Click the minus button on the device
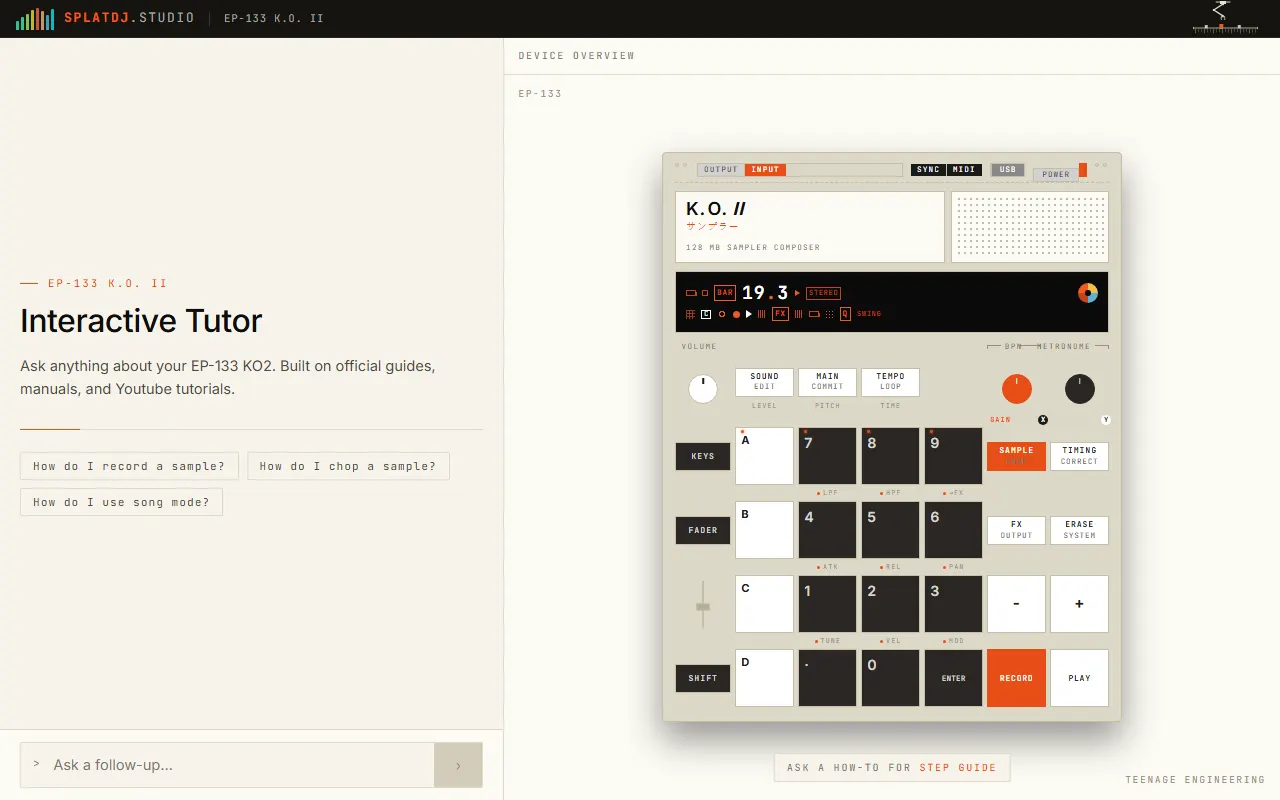Image resolution: width=1280 pixels, height=800 pixels. pyautogui.click(x=1017, y=604)
